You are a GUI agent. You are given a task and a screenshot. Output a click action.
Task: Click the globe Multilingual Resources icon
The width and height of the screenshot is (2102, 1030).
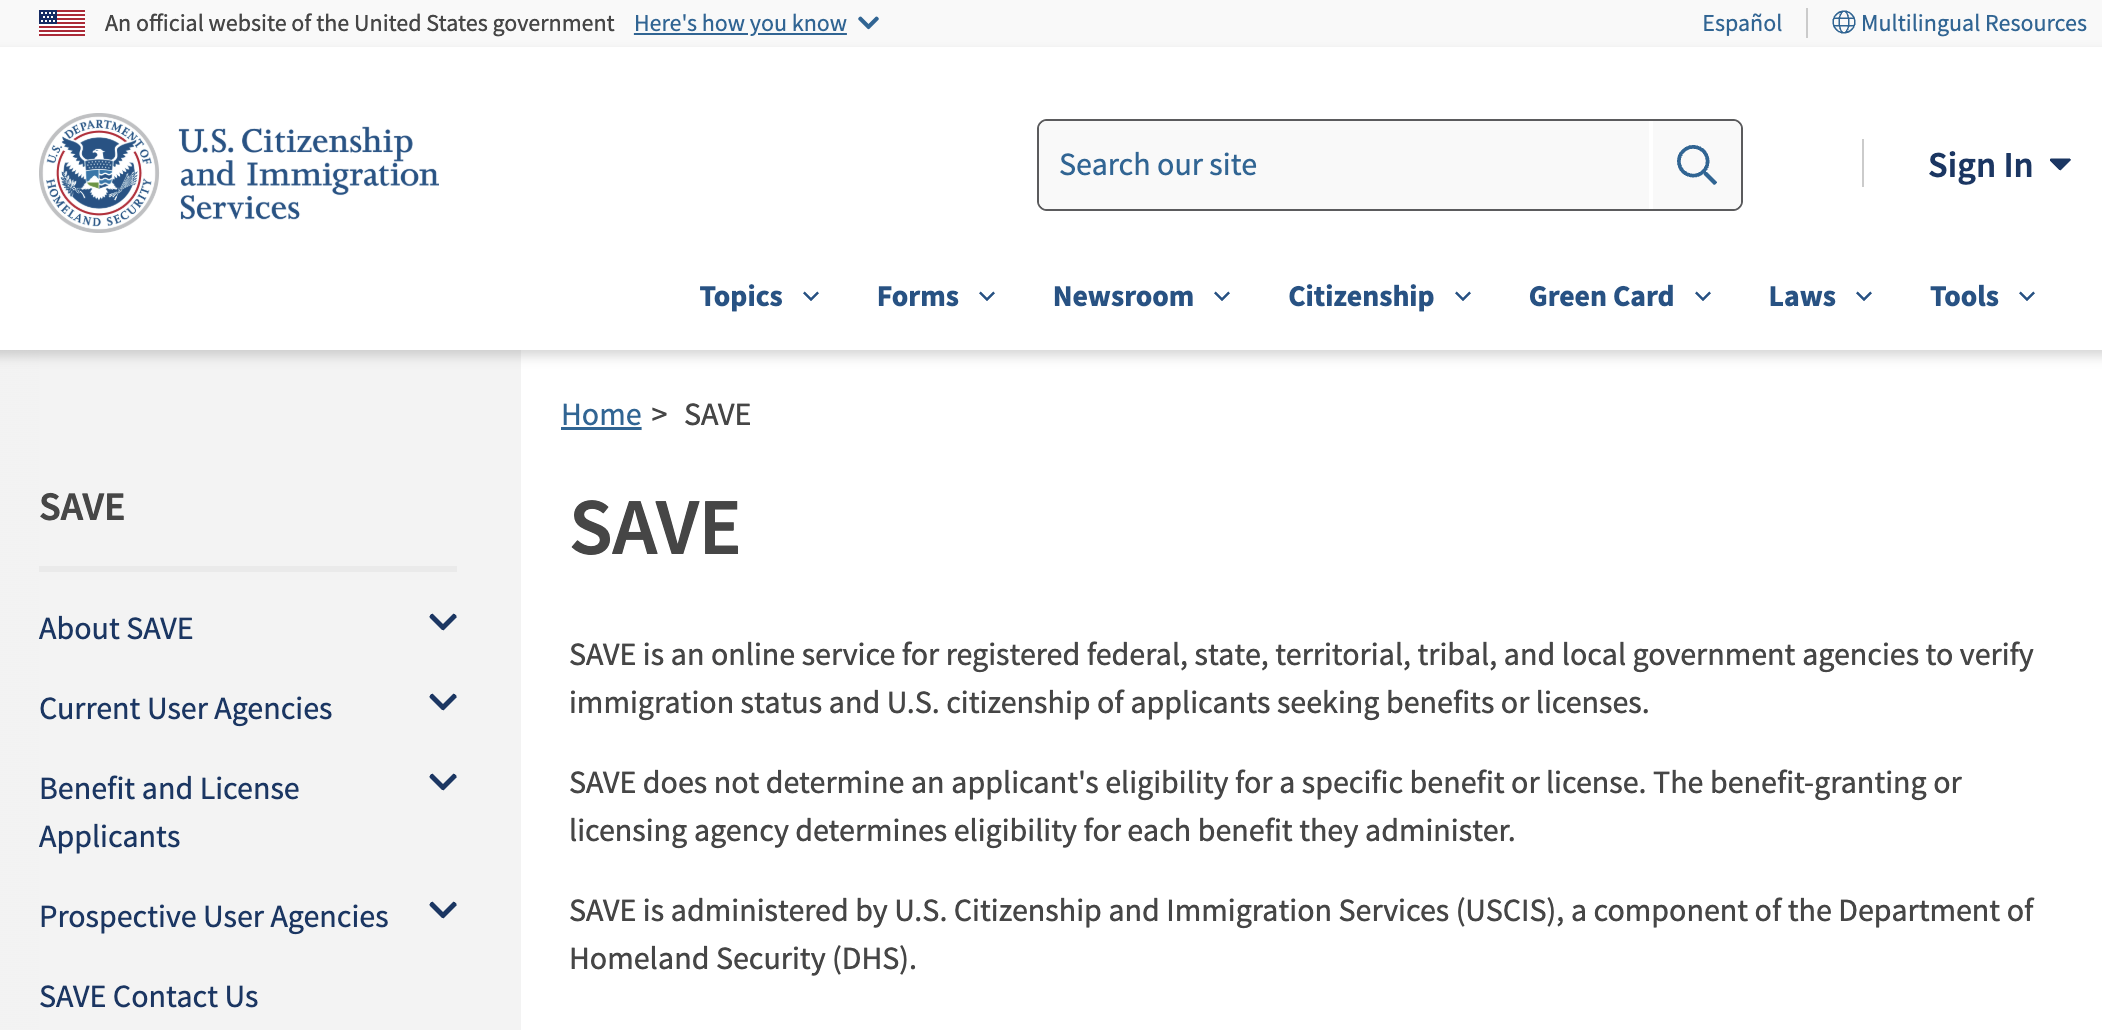pos(1843,23)
